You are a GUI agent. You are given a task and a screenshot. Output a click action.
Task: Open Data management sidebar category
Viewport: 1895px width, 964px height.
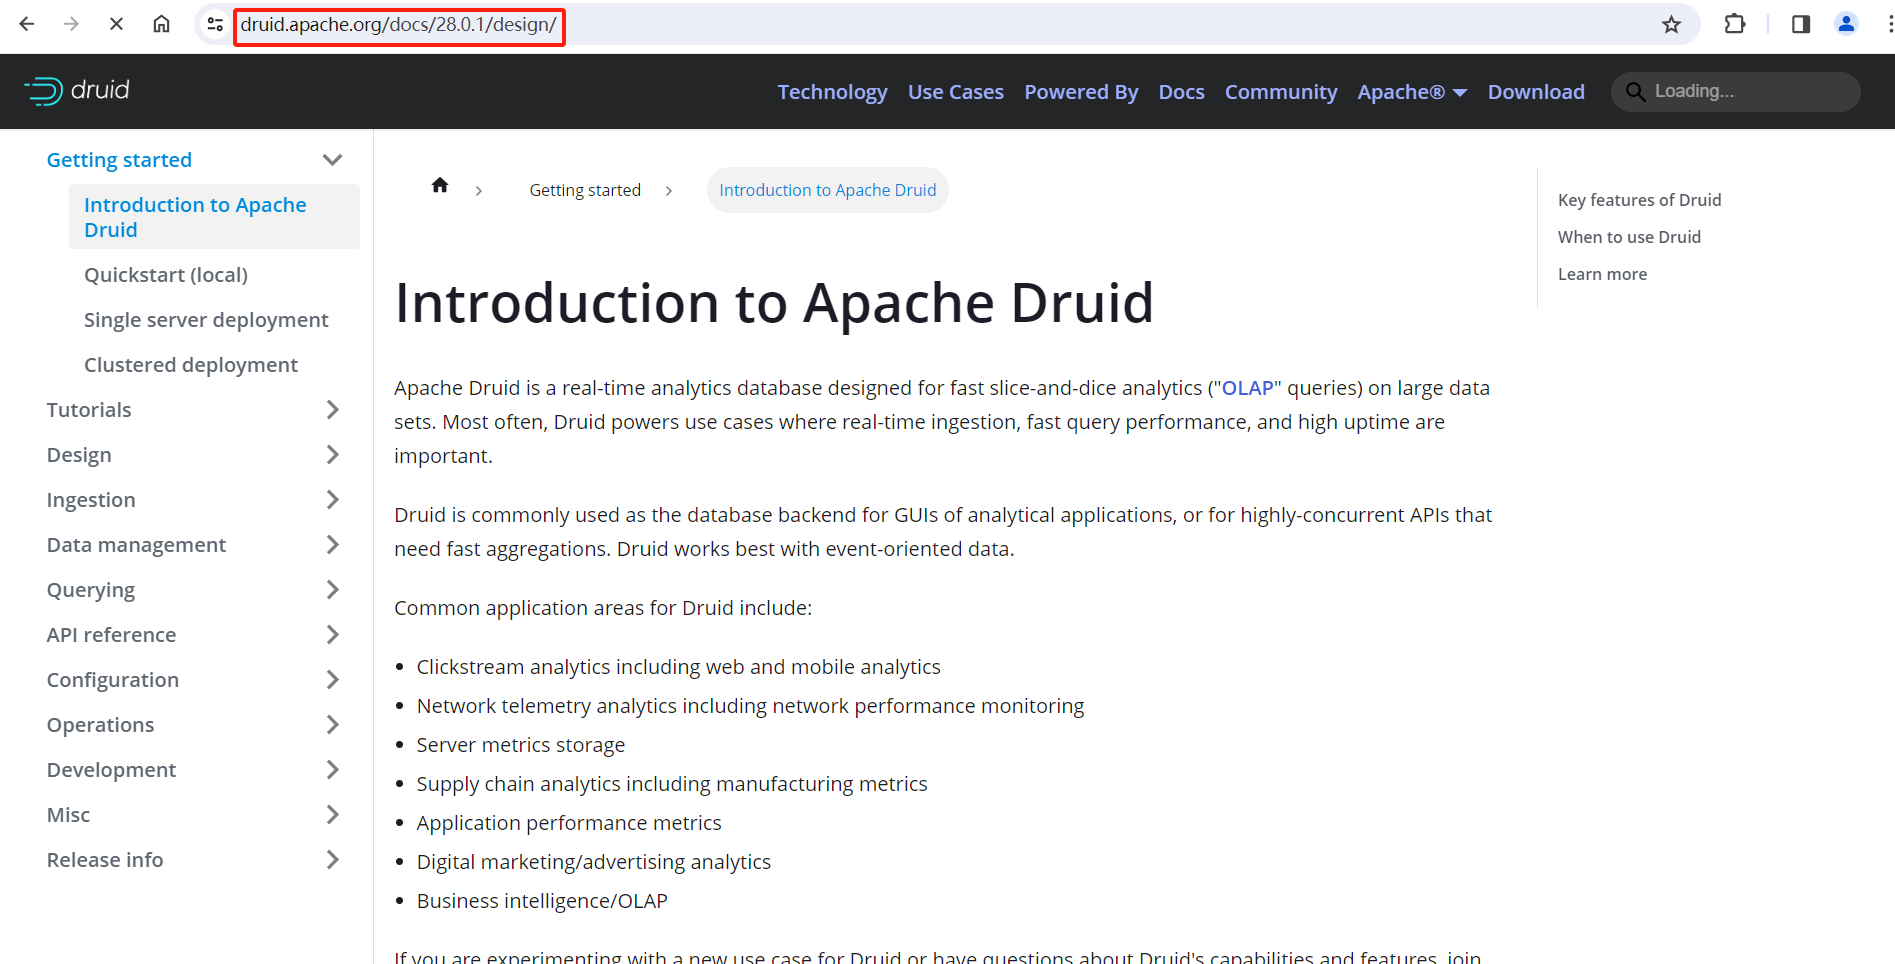click(136, 545)
